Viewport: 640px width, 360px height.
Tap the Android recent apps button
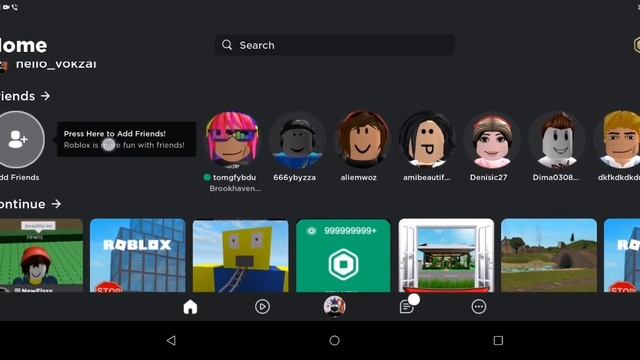pyautogui.click(x=498, y=340)
